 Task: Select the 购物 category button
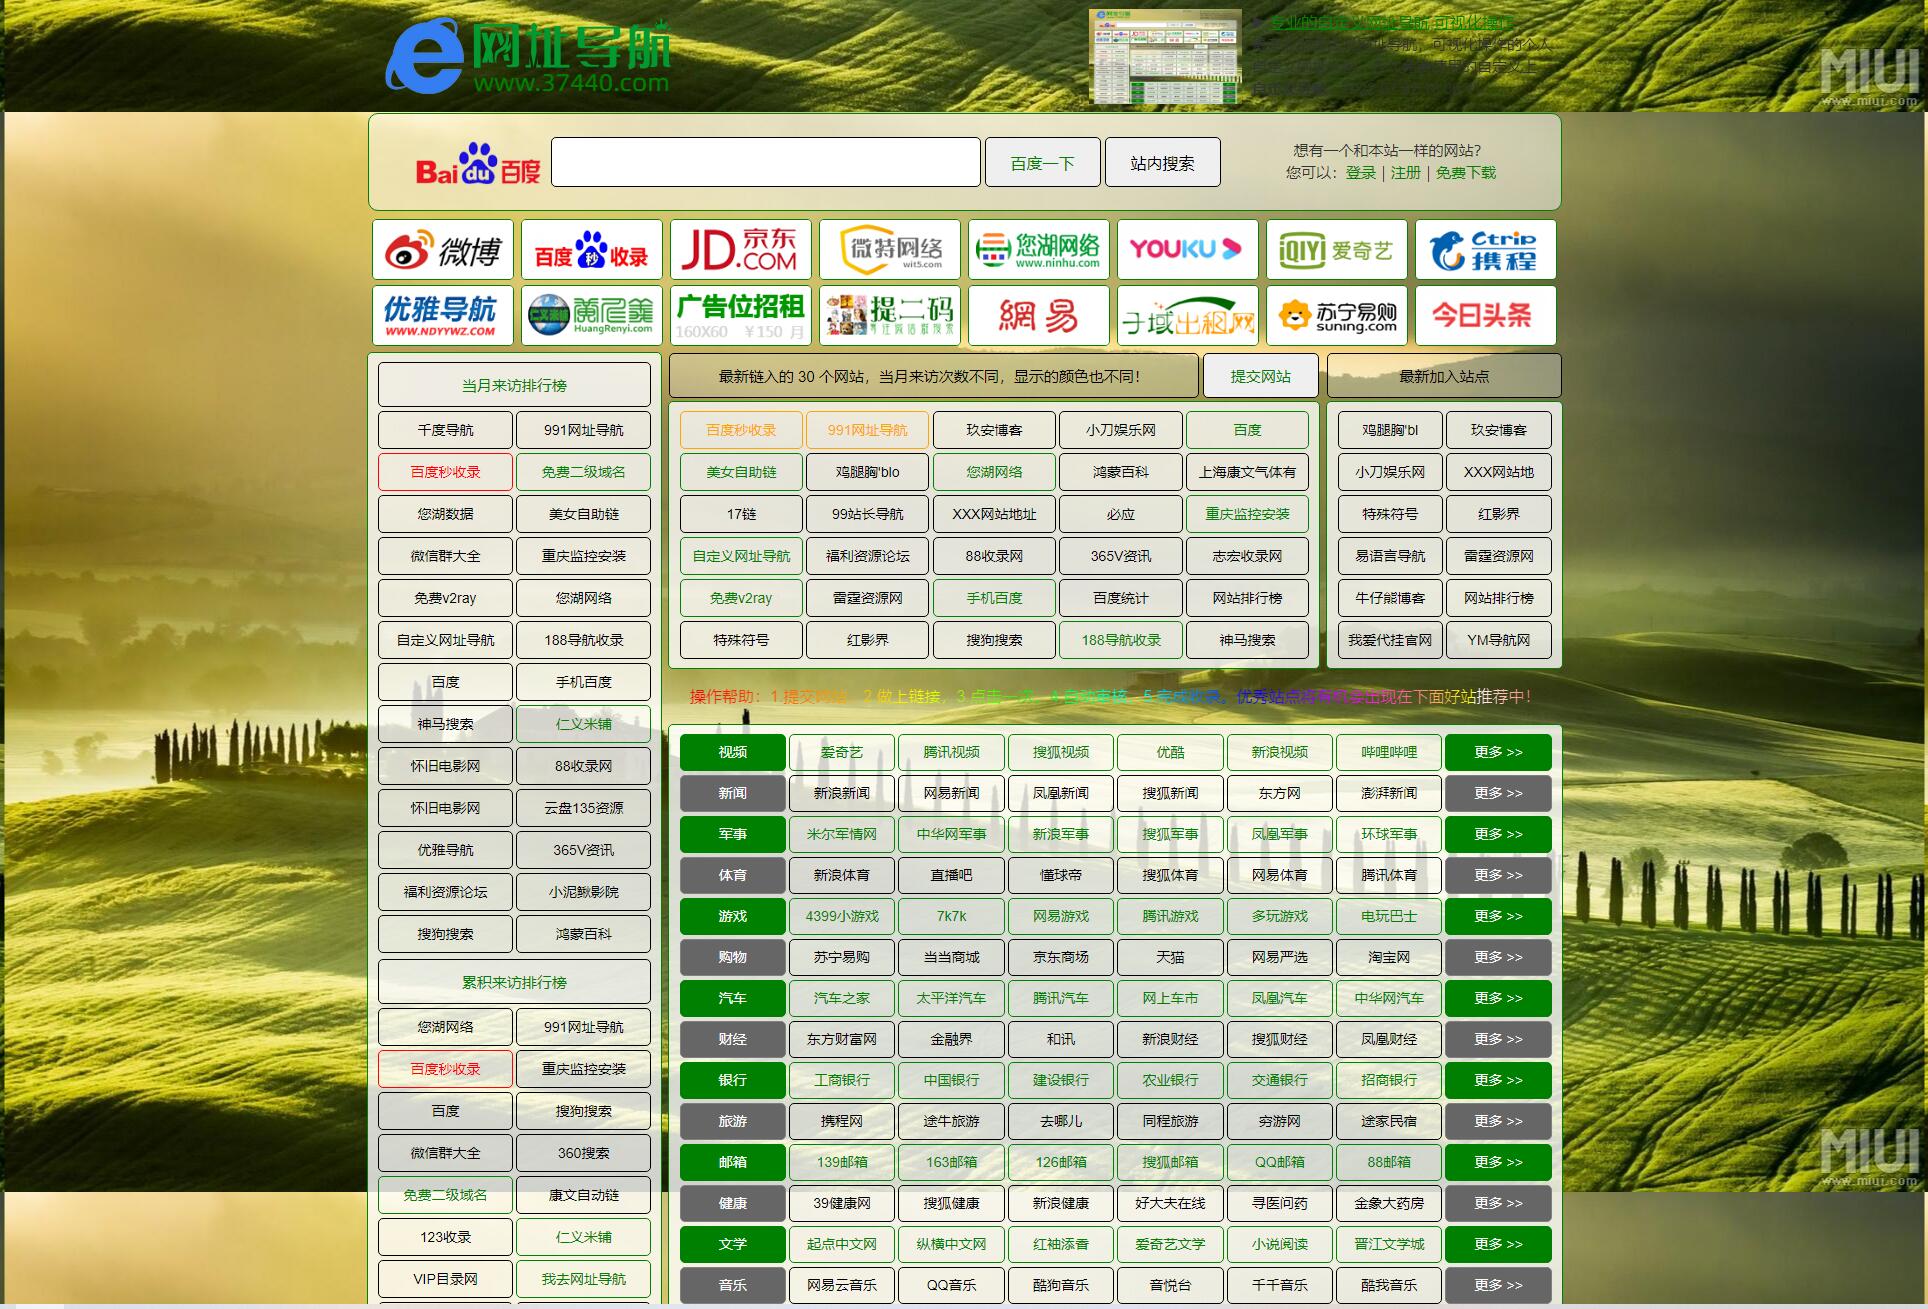point(733,957)
